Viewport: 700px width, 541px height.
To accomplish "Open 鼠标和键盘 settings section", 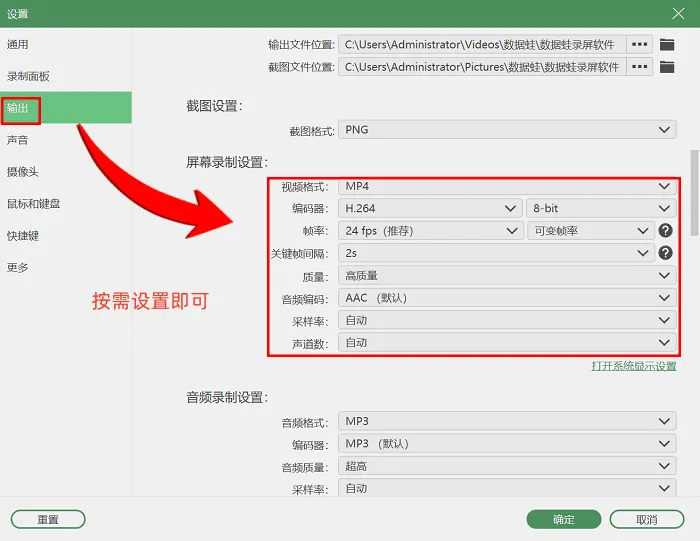I will pos(66,204).
